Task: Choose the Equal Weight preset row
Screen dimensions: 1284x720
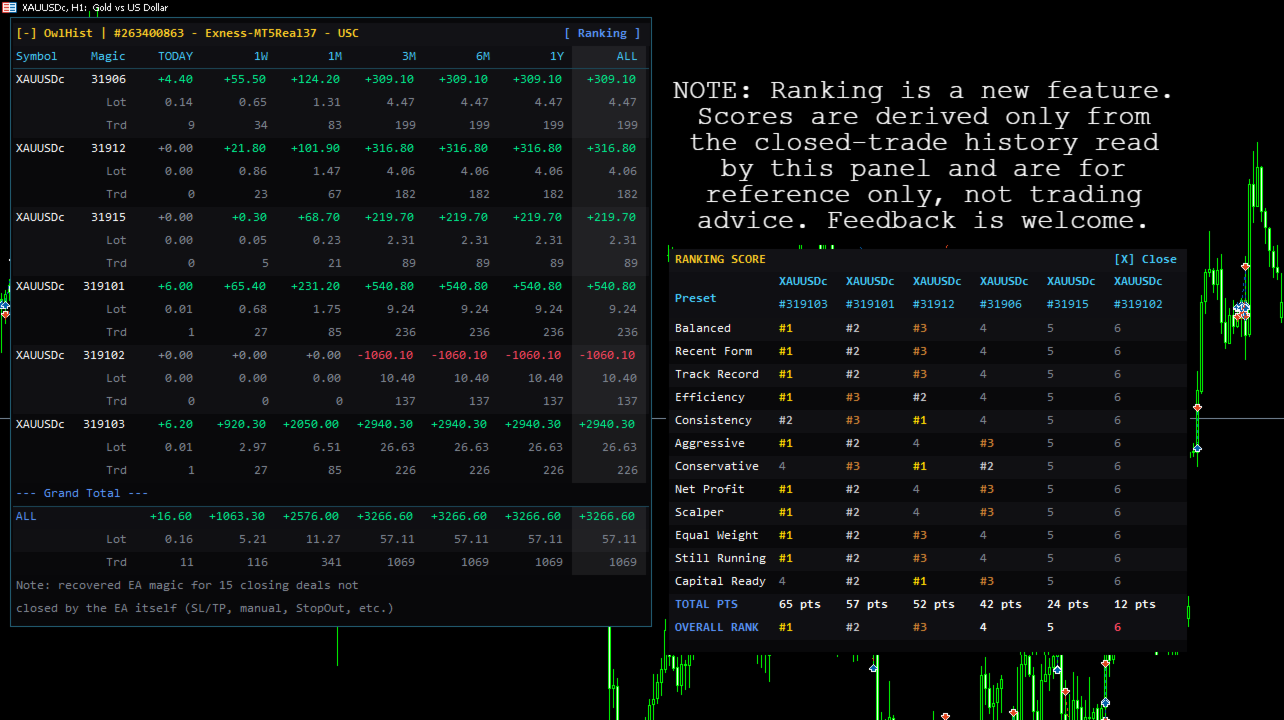Action: [928, 535]
